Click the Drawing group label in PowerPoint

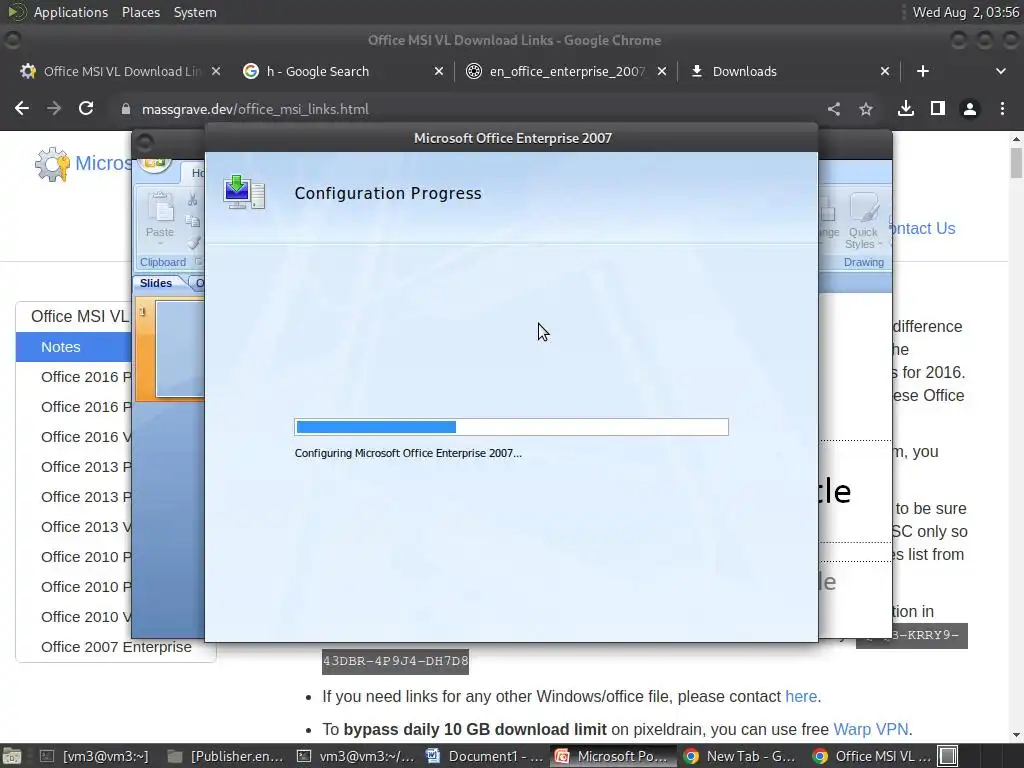click(863, 262)
